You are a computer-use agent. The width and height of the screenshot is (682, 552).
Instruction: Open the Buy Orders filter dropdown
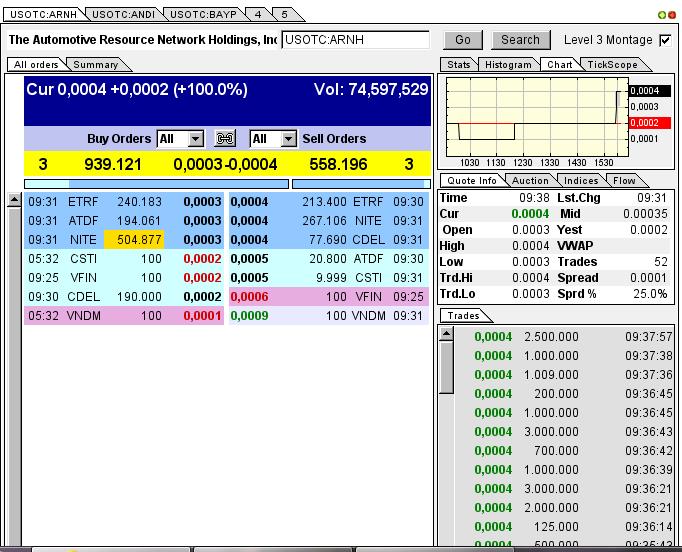195,139
